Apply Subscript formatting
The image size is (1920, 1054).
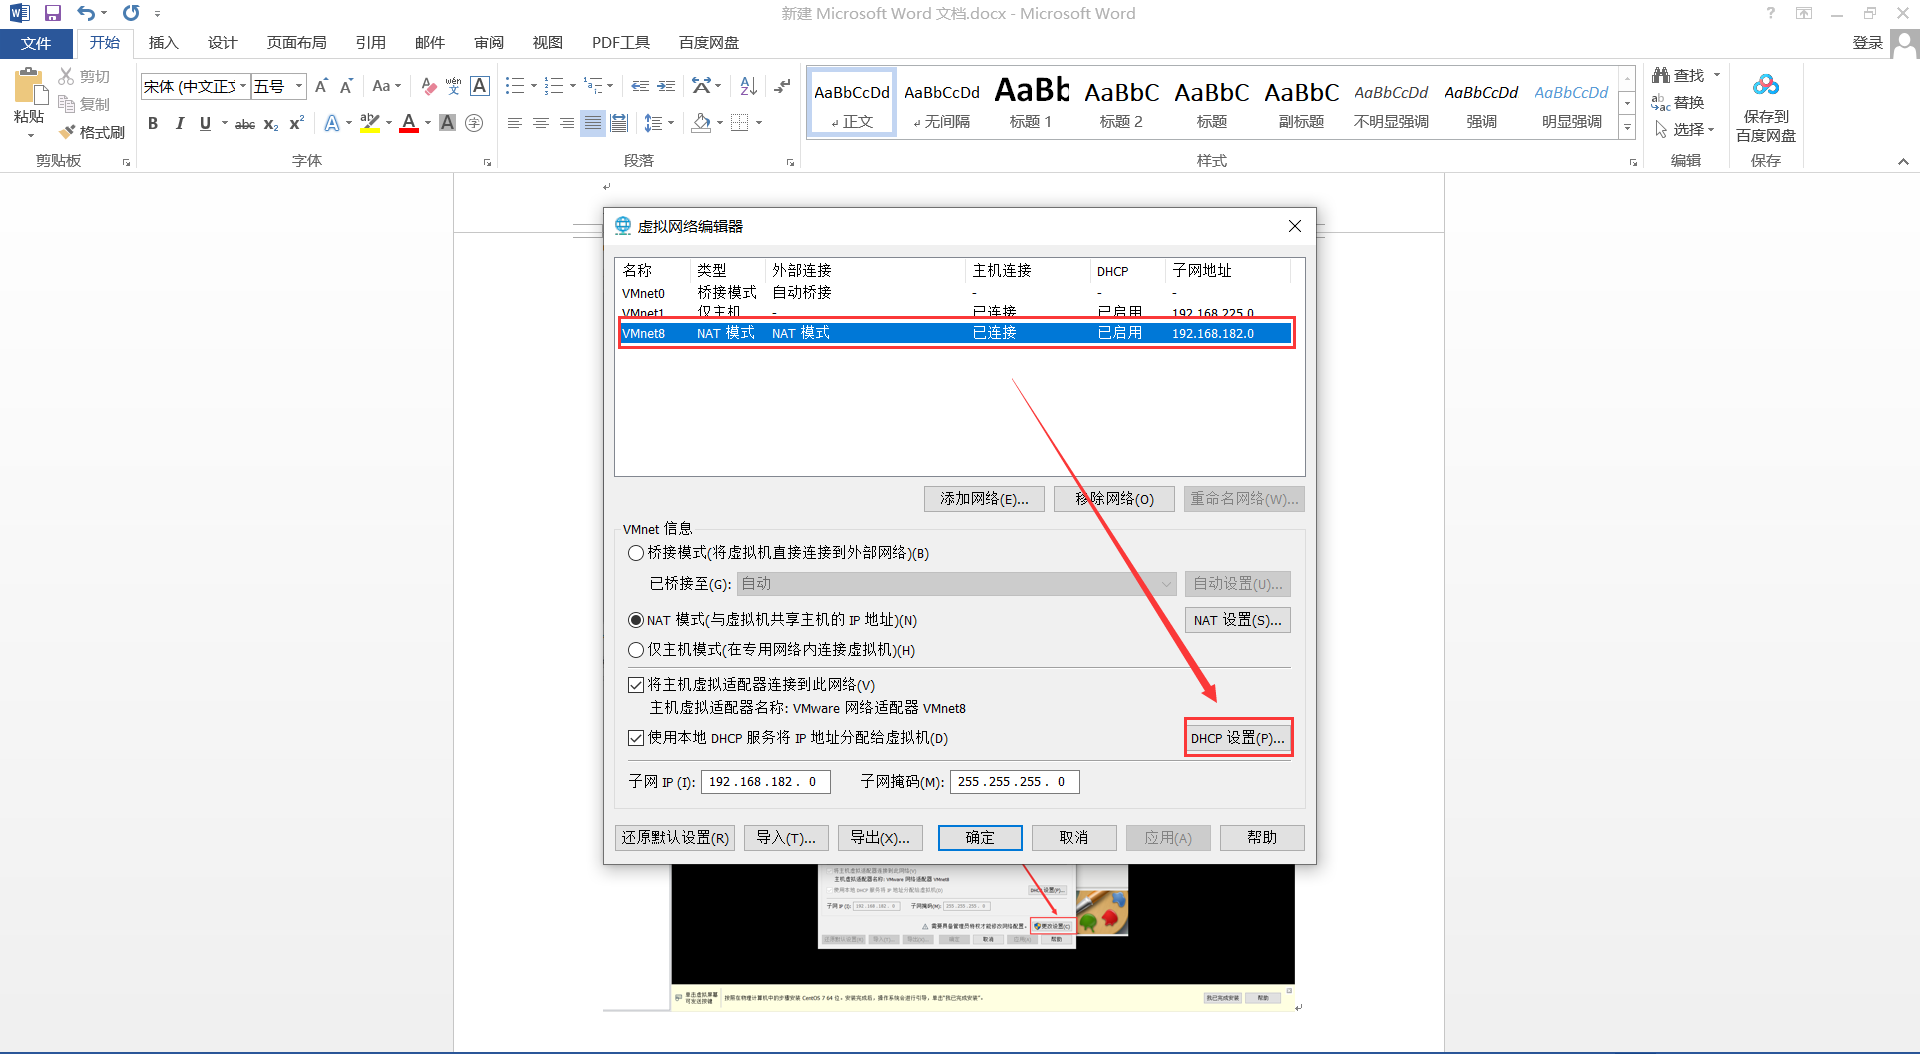coord(269,124)
